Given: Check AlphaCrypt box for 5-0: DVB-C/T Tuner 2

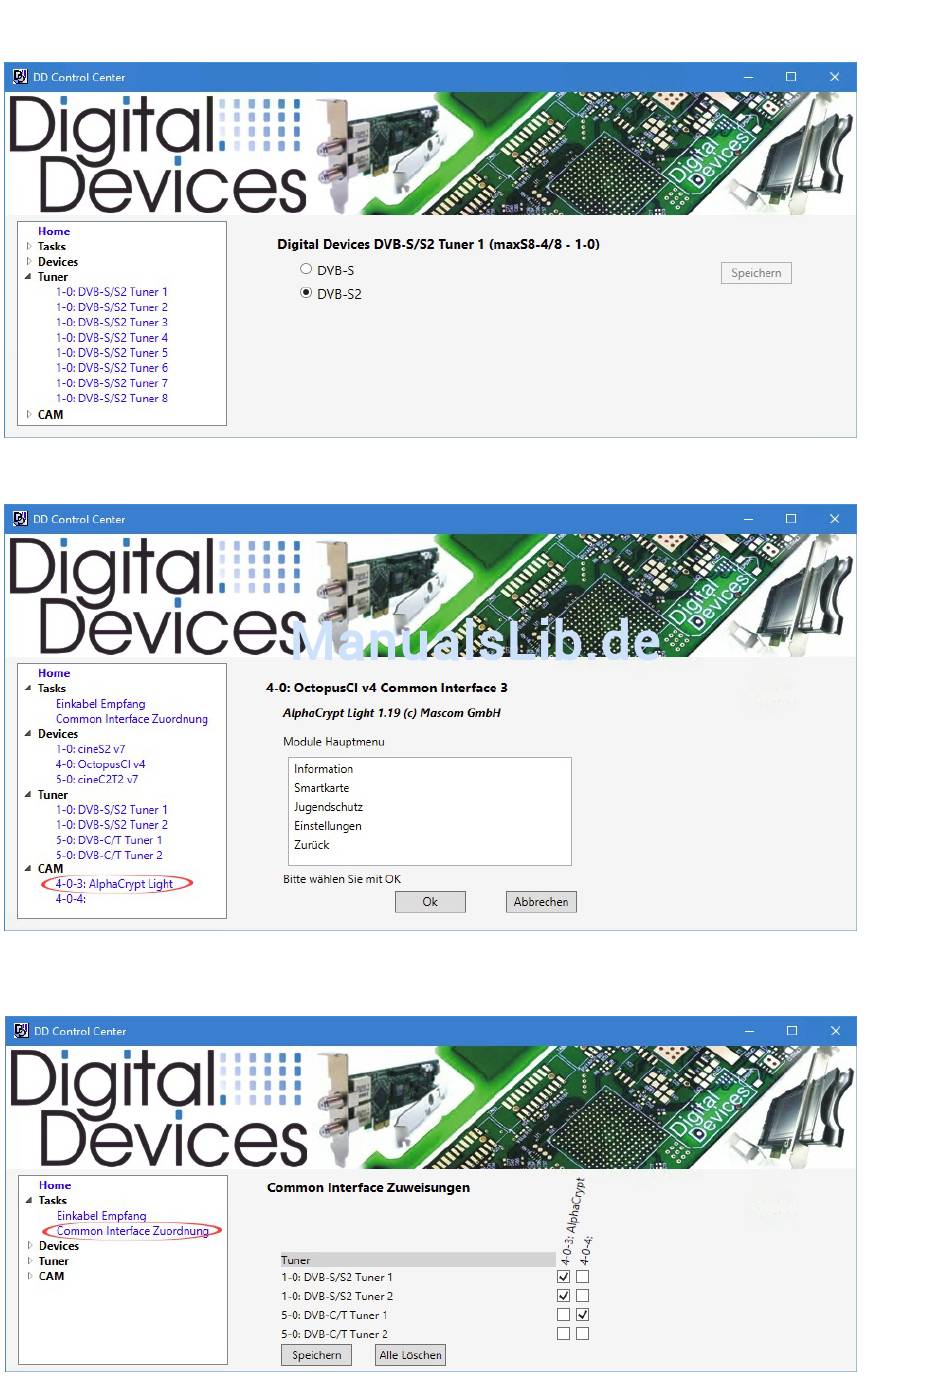Looking at the screenshot, I should pyautogui.click(x=563, y=1334).
